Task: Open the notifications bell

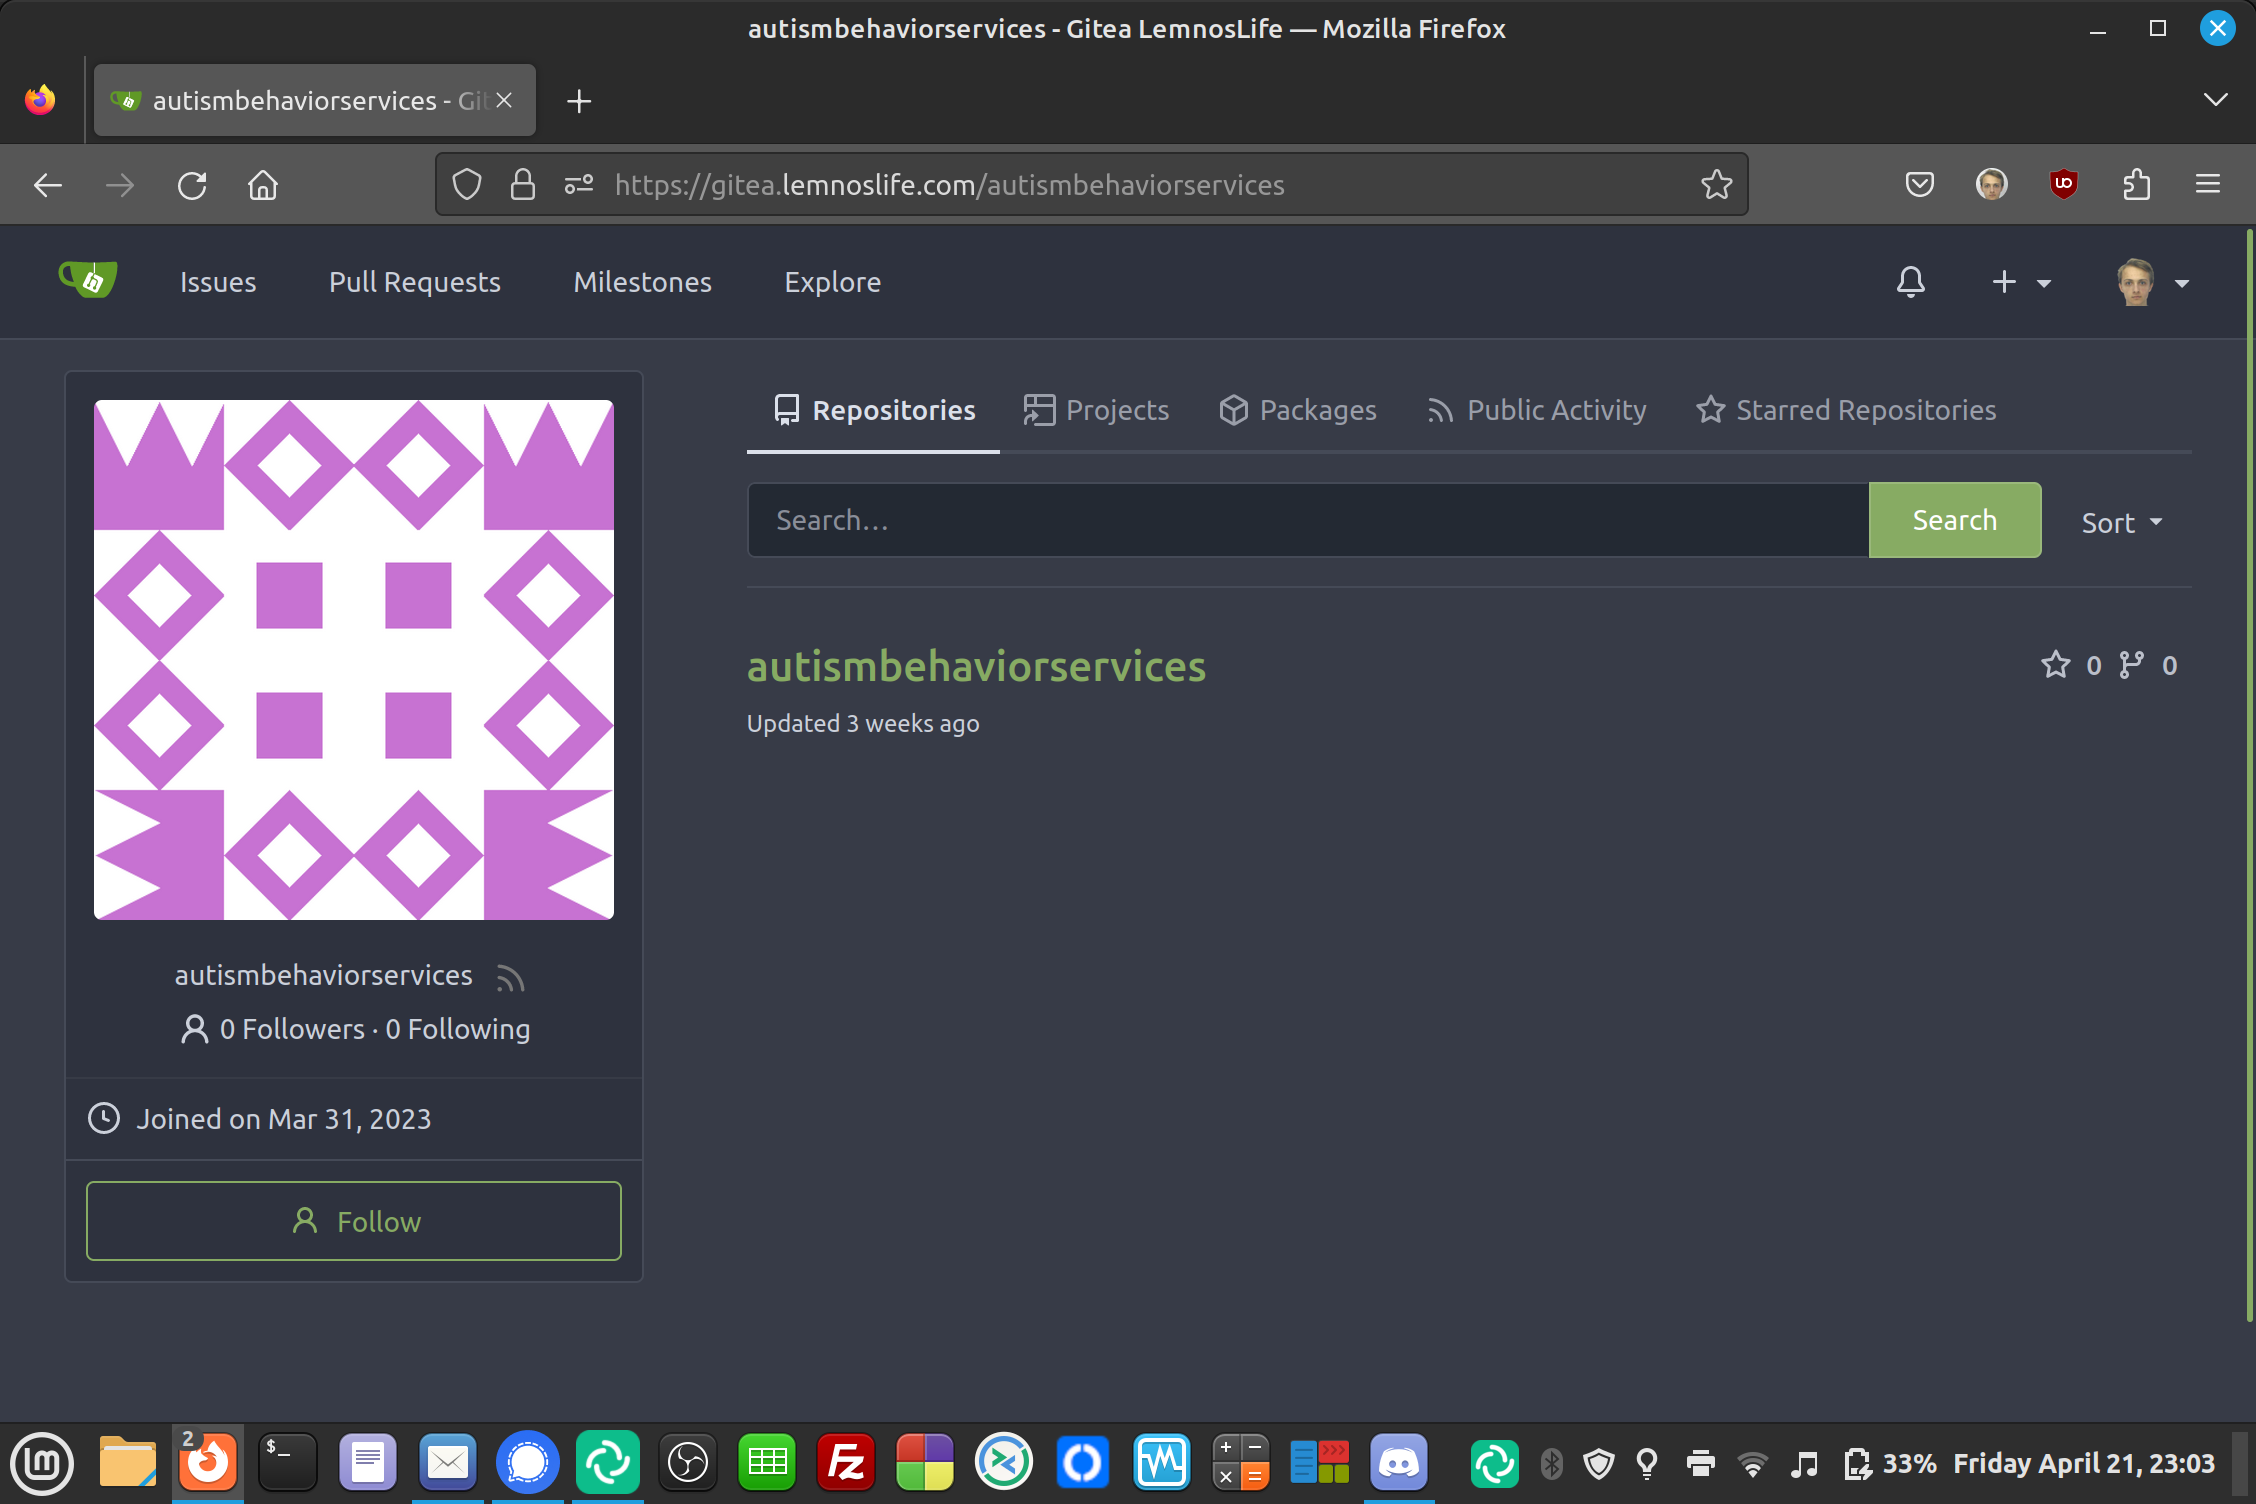Action: (x=1910, y=282)
